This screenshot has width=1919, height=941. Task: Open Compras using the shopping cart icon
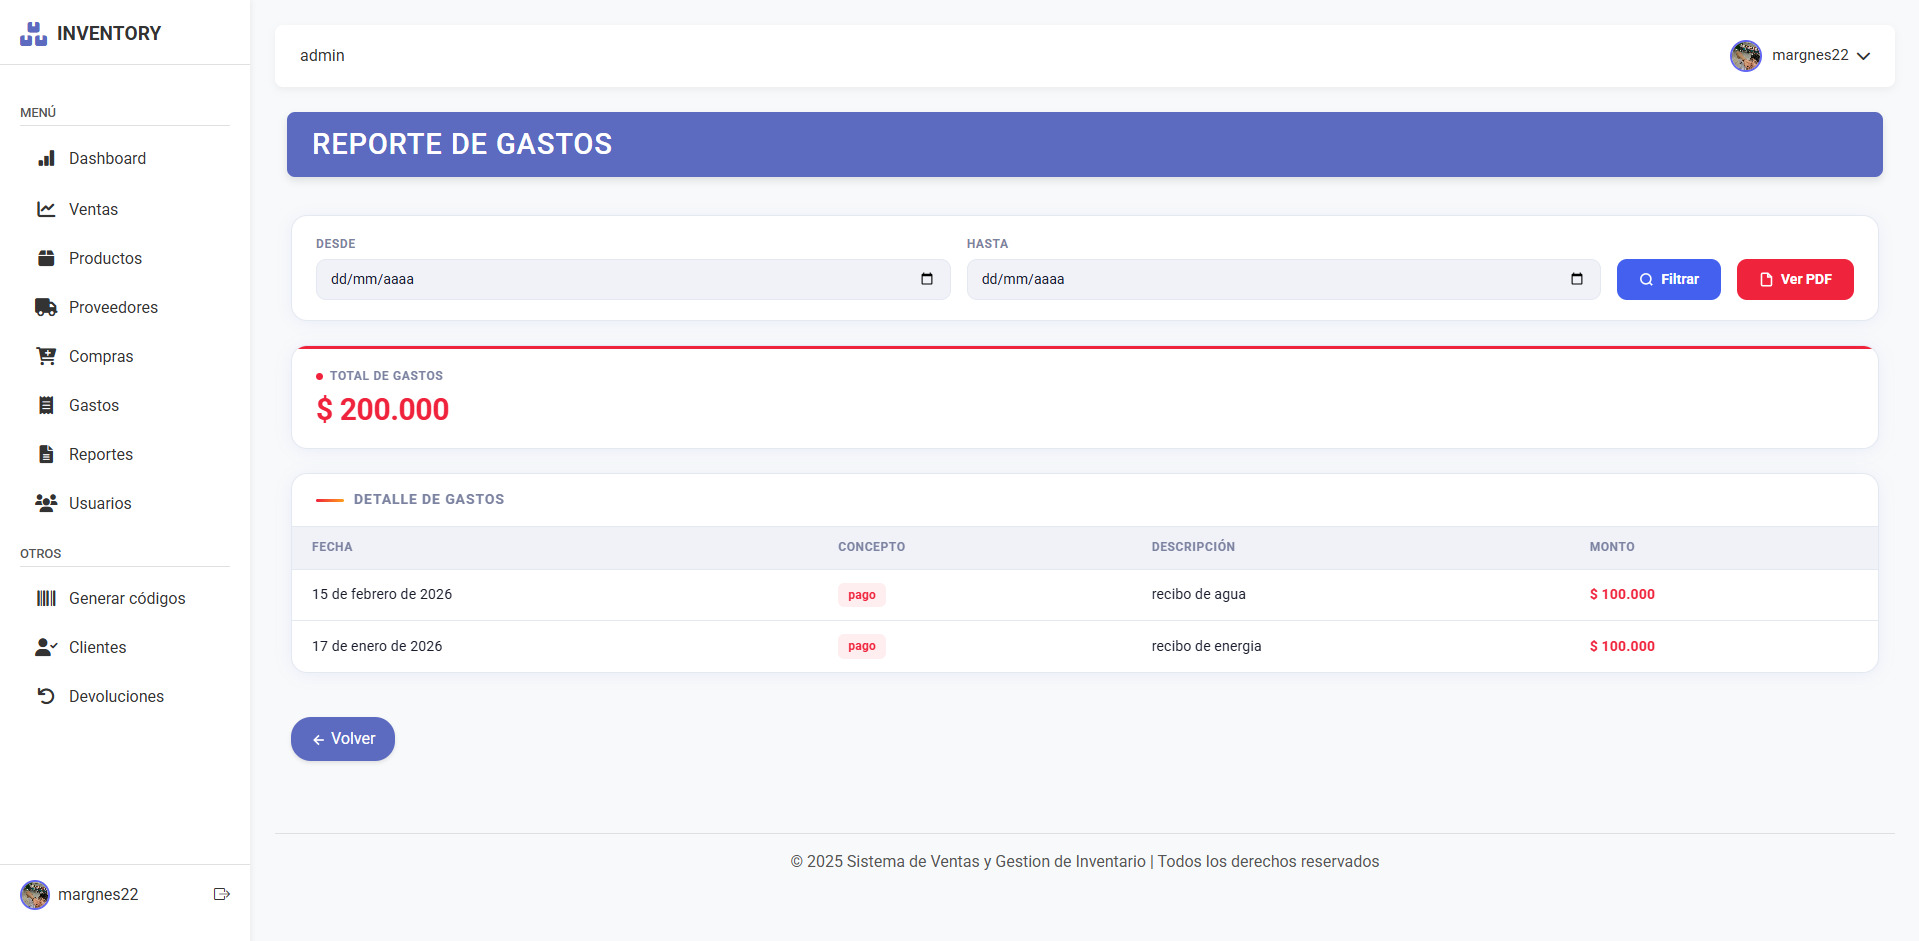(46, 356)
